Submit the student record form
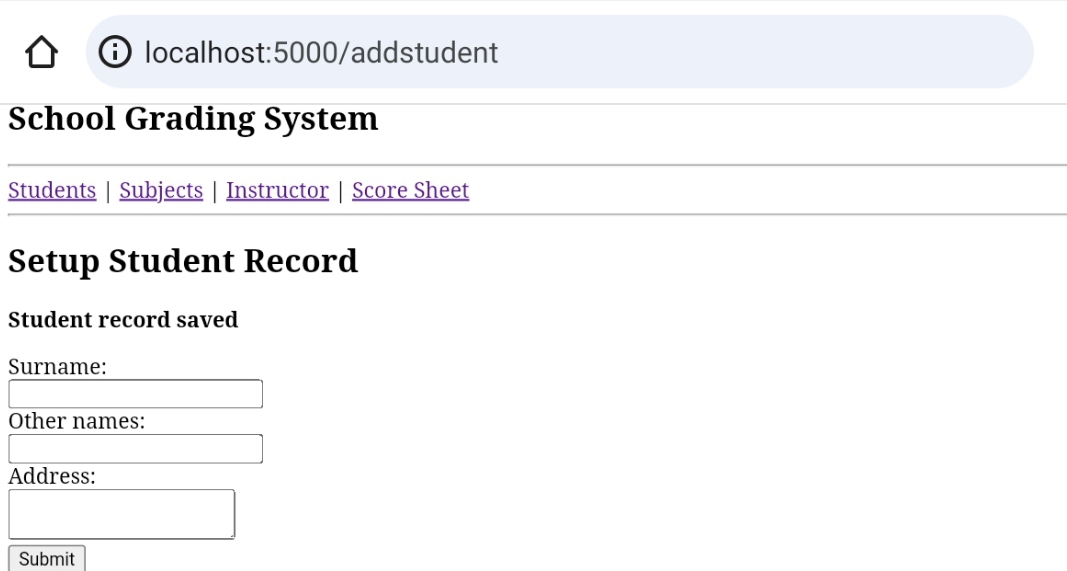The width and height of the screenshot is (1067, 571). (x=47, y=559)
